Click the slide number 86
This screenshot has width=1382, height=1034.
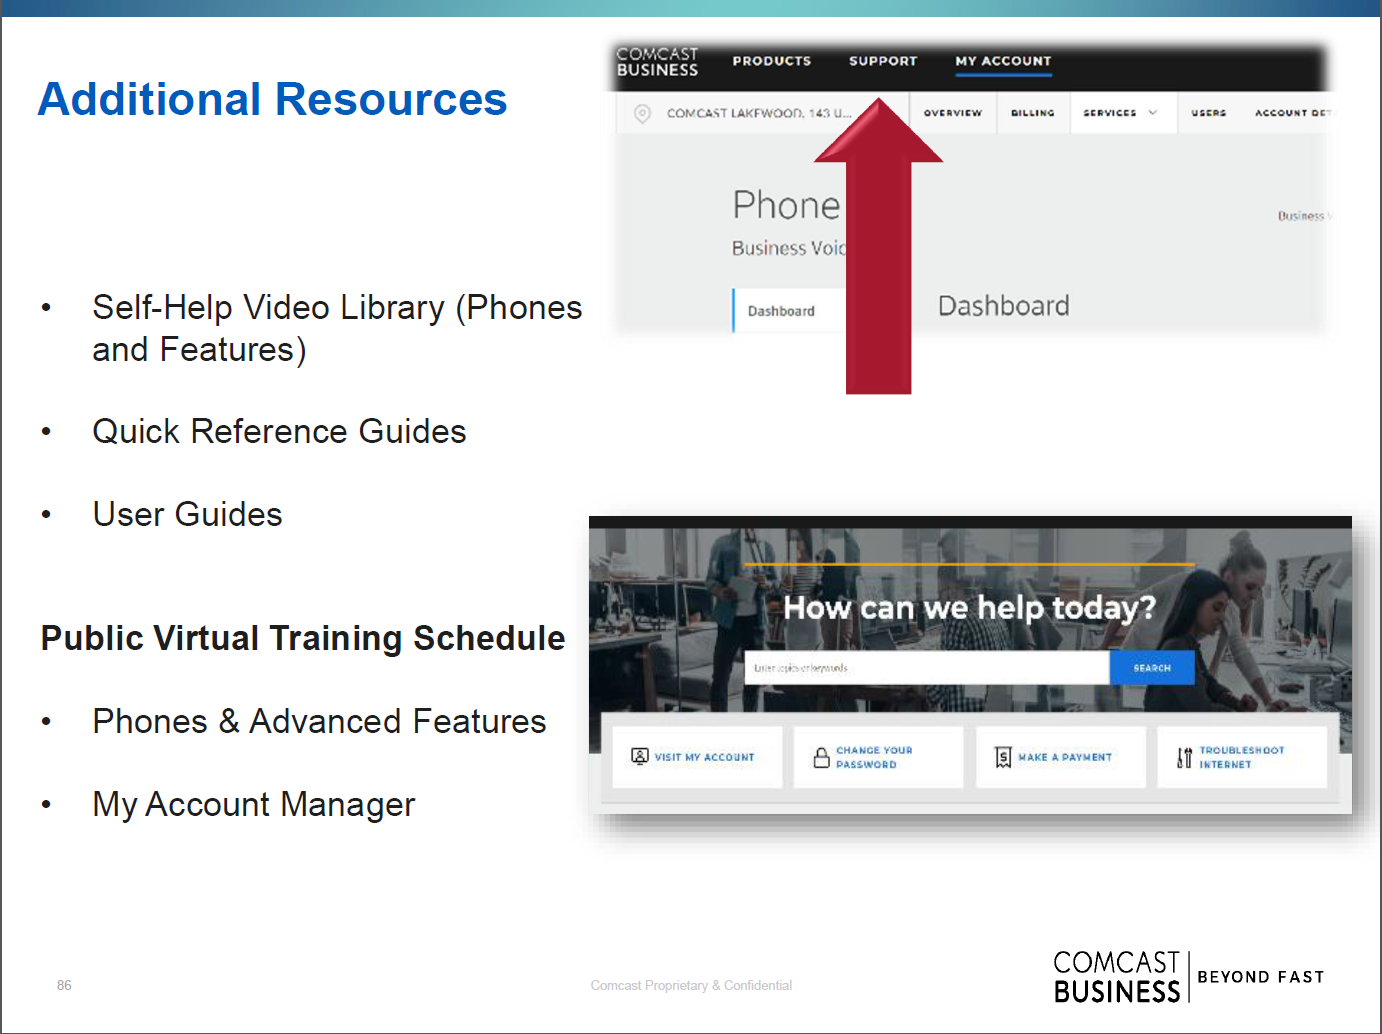pos(64,985)
